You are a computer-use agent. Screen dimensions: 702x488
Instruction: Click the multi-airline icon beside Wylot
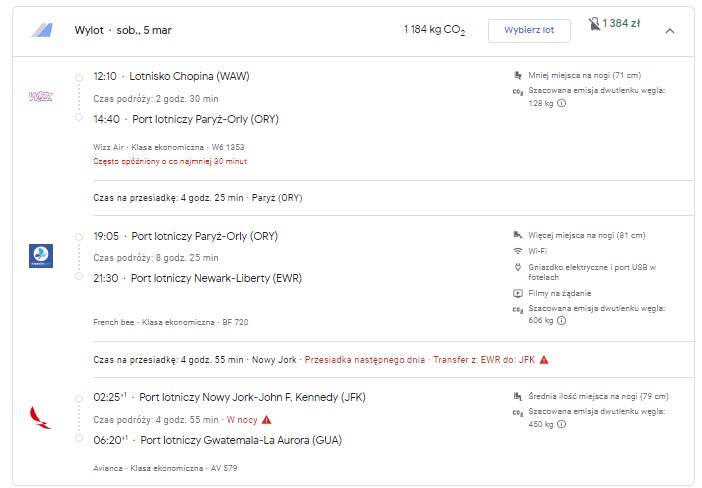[42, 30]
